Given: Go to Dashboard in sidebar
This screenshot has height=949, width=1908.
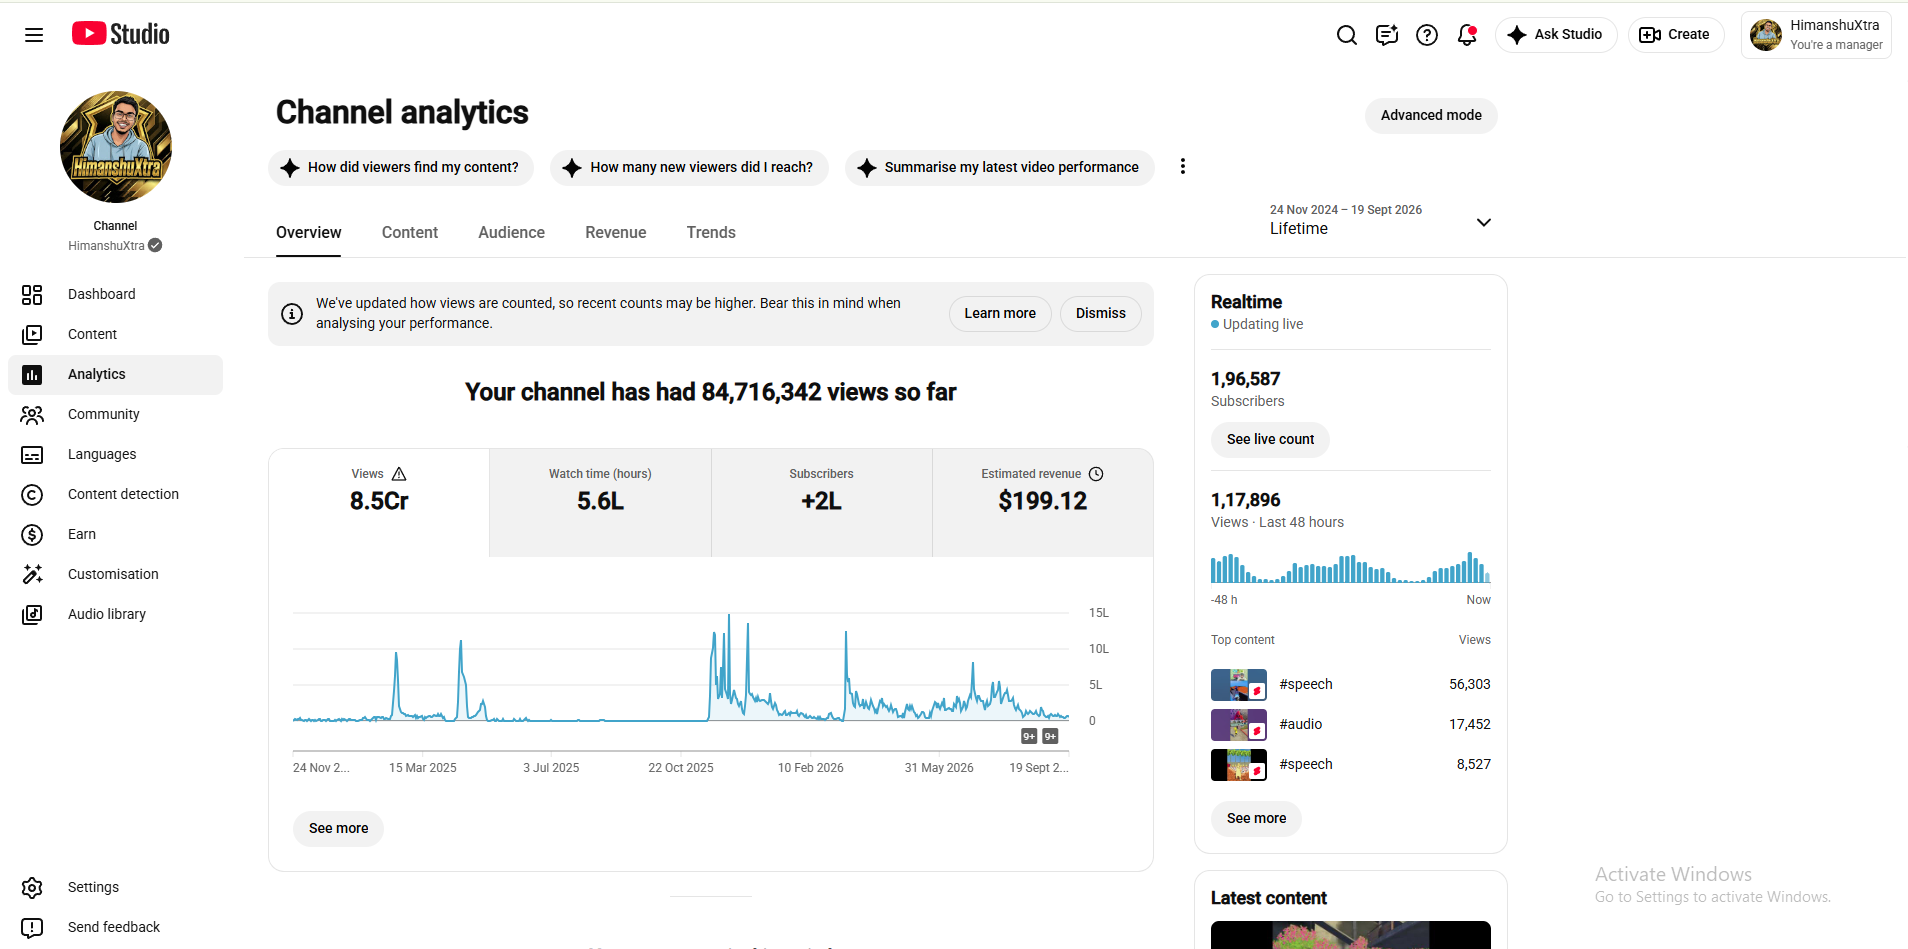Looking at the screenshot, I should 116,294.
